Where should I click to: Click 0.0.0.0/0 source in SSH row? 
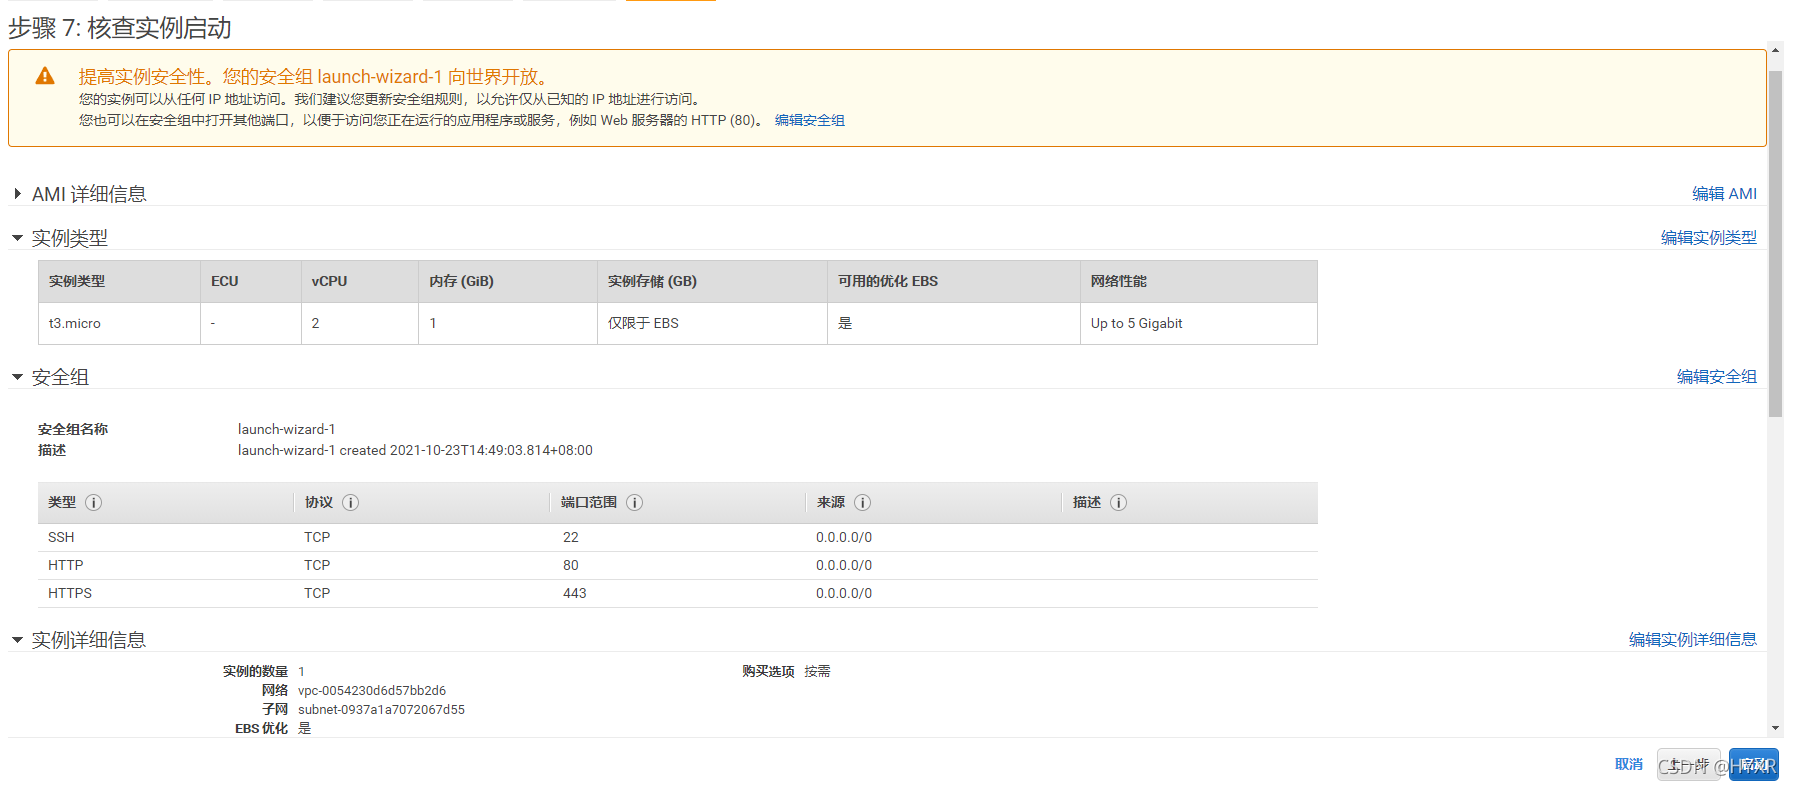click(x=844, y=537)
